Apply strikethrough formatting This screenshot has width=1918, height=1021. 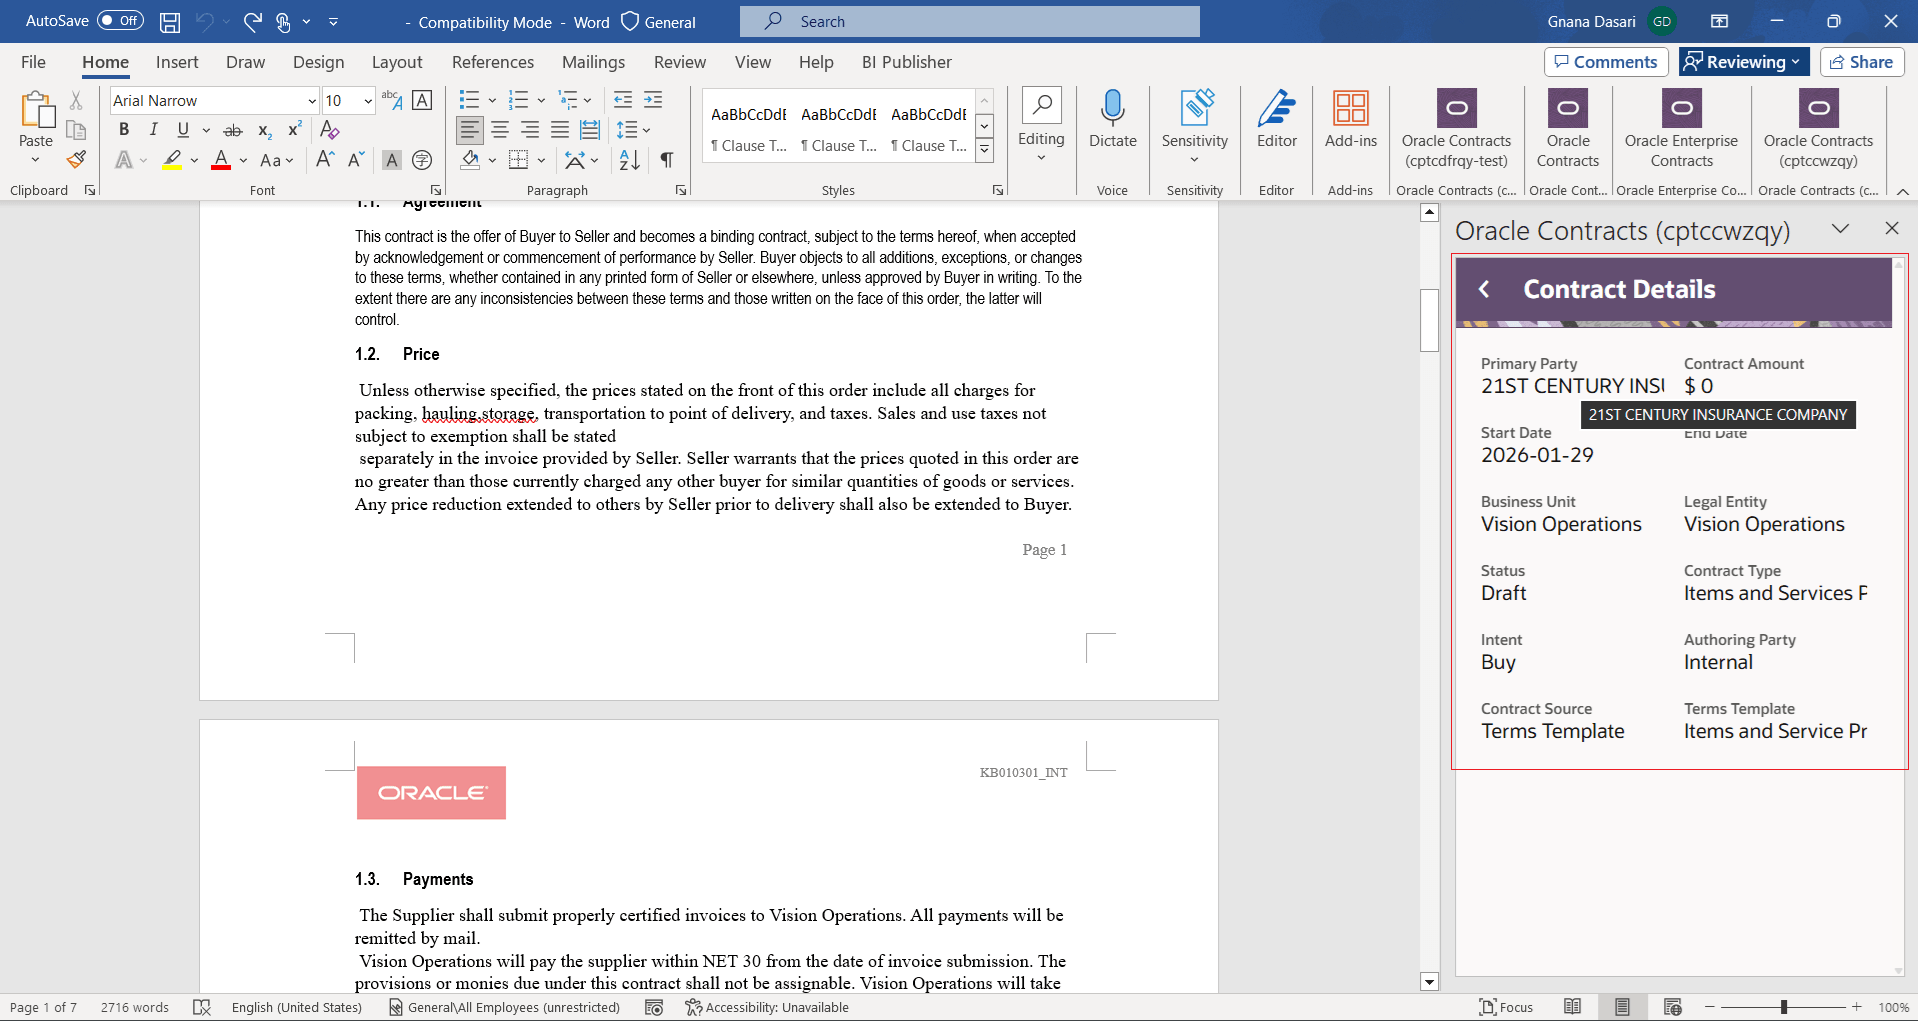click(x=233, y=130)
